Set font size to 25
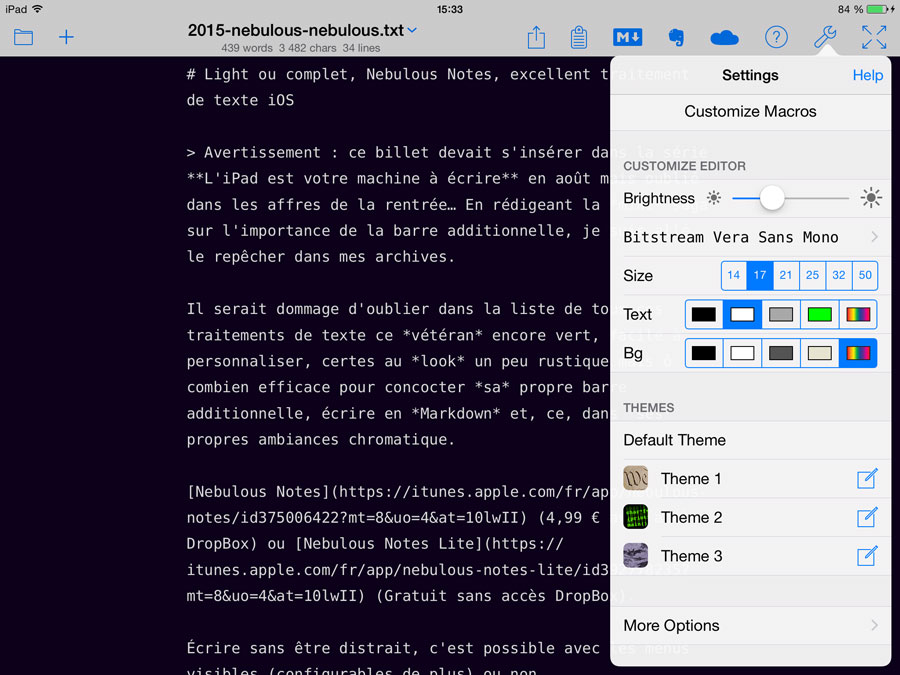This screenshot has height=675, width=900. pyautogui.click(x=812, y=276)
